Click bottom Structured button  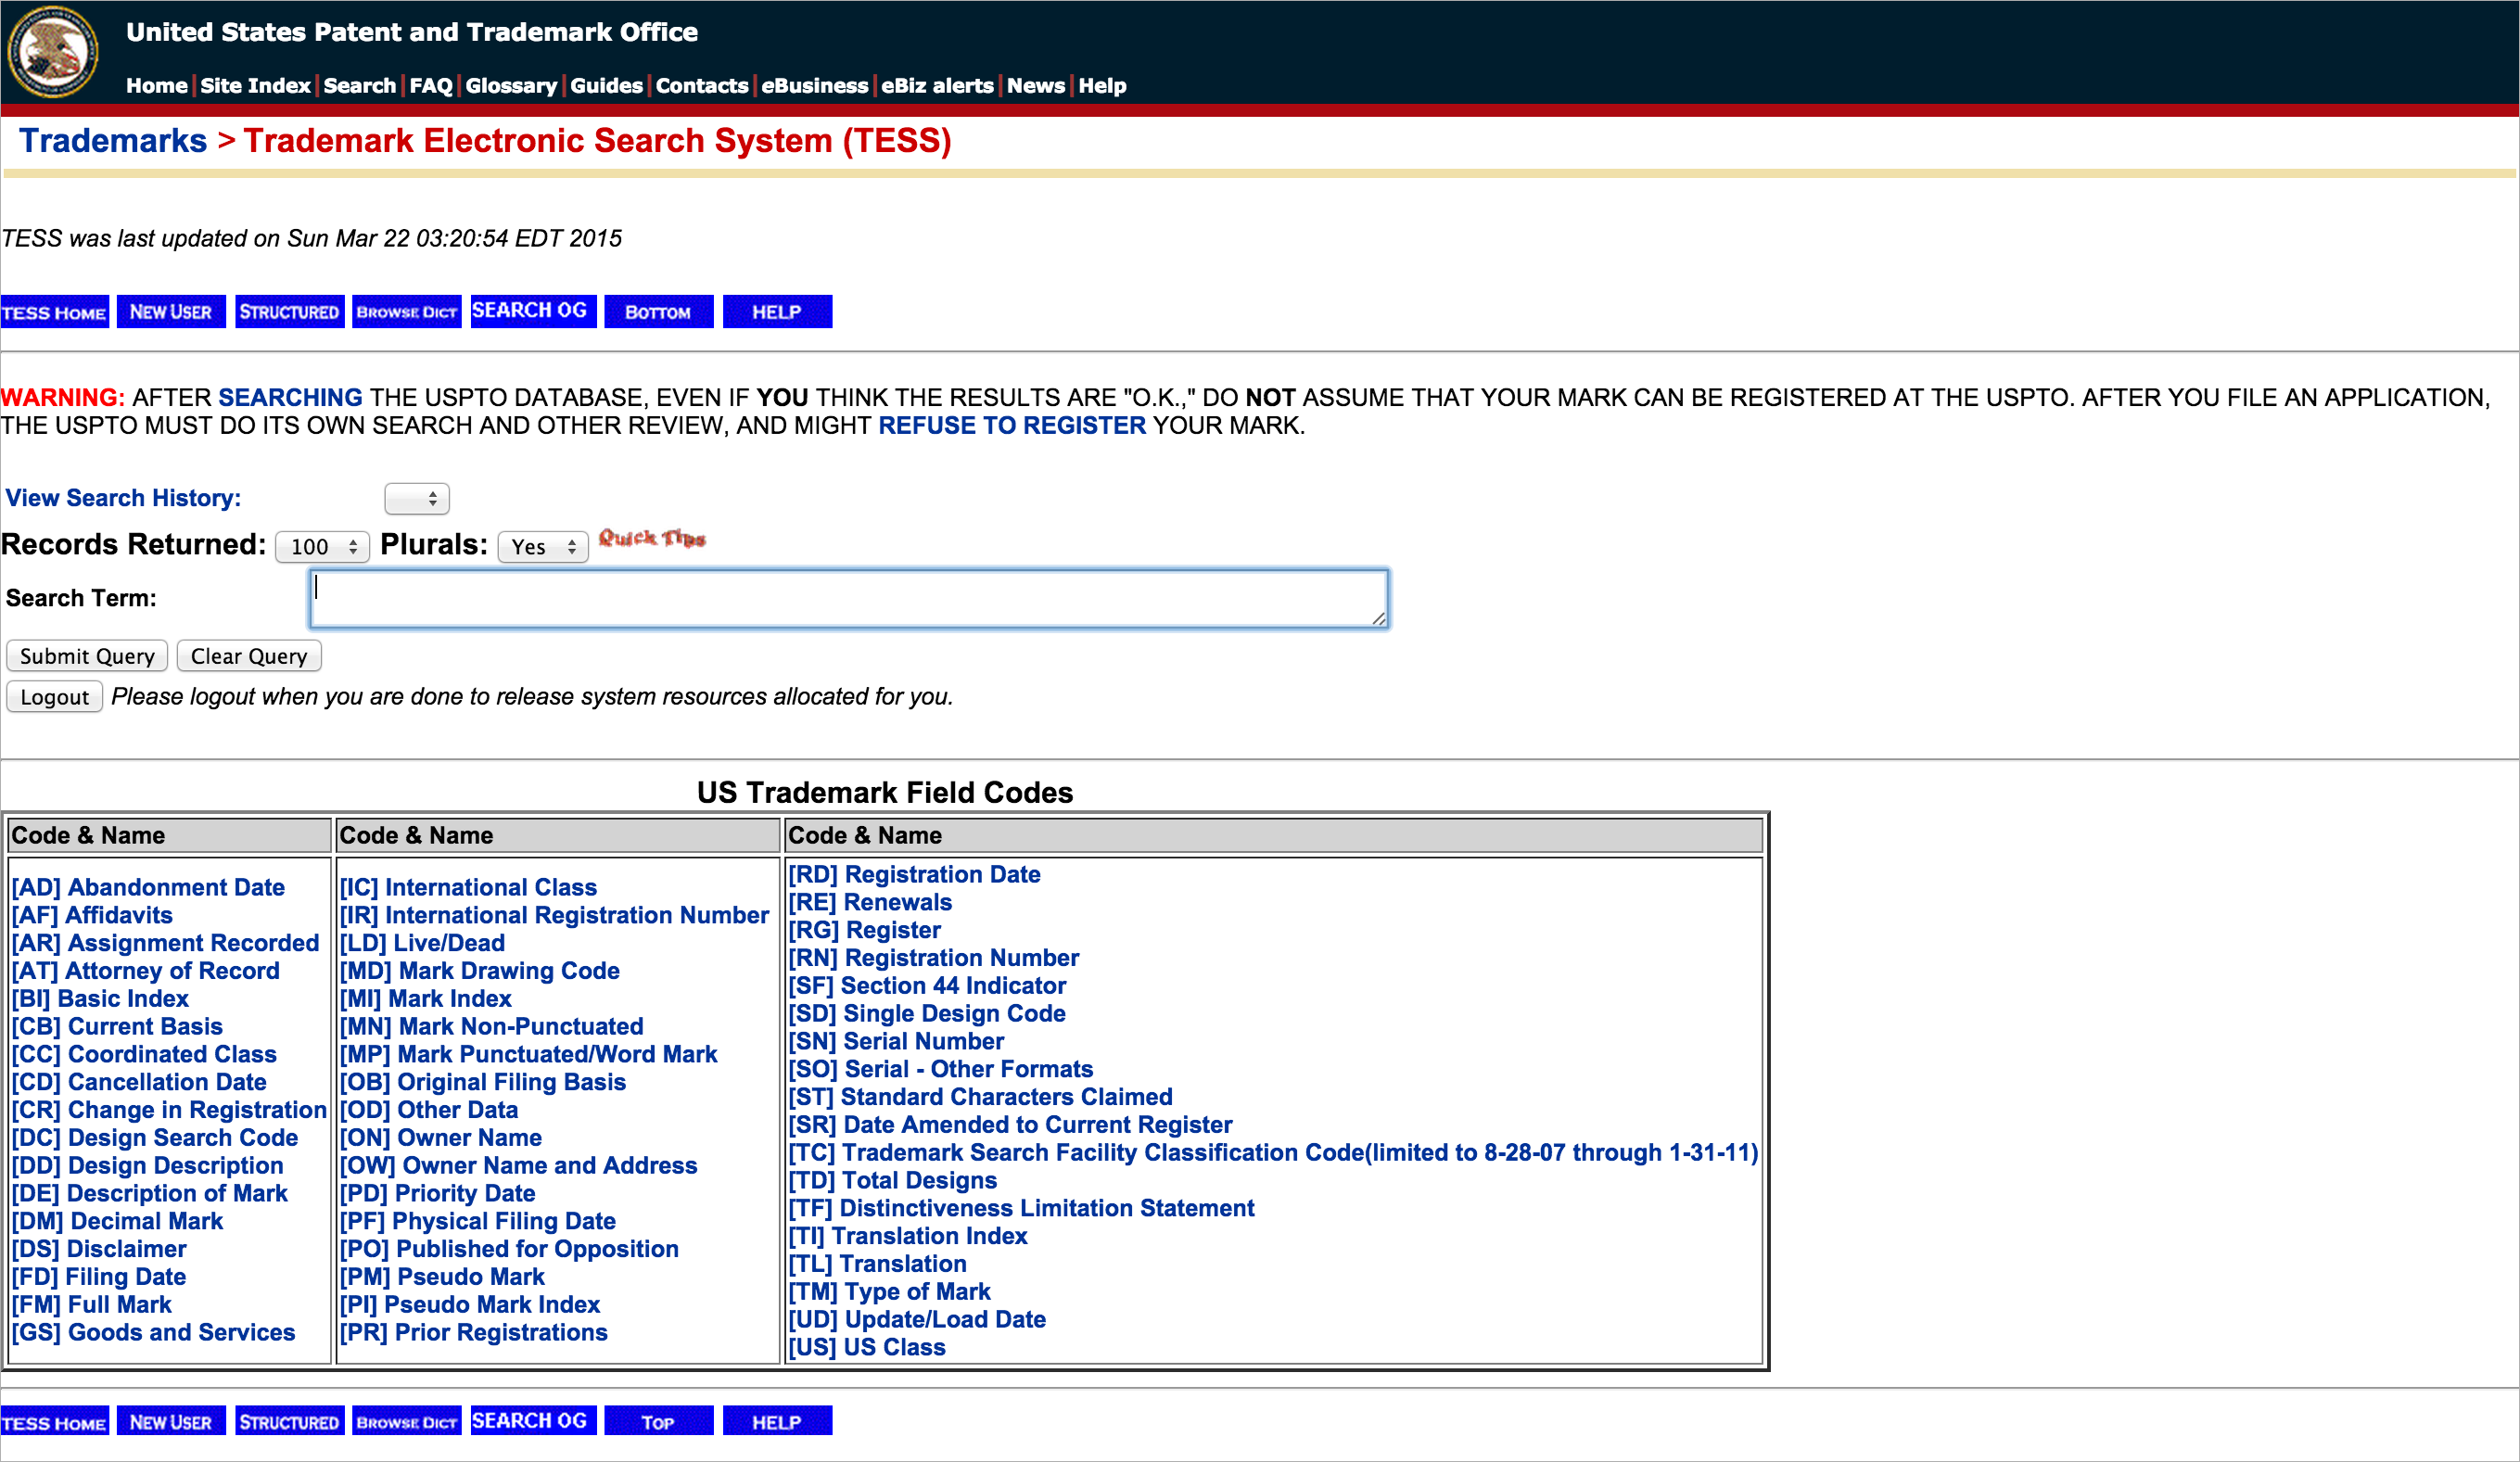point(289,1421)
